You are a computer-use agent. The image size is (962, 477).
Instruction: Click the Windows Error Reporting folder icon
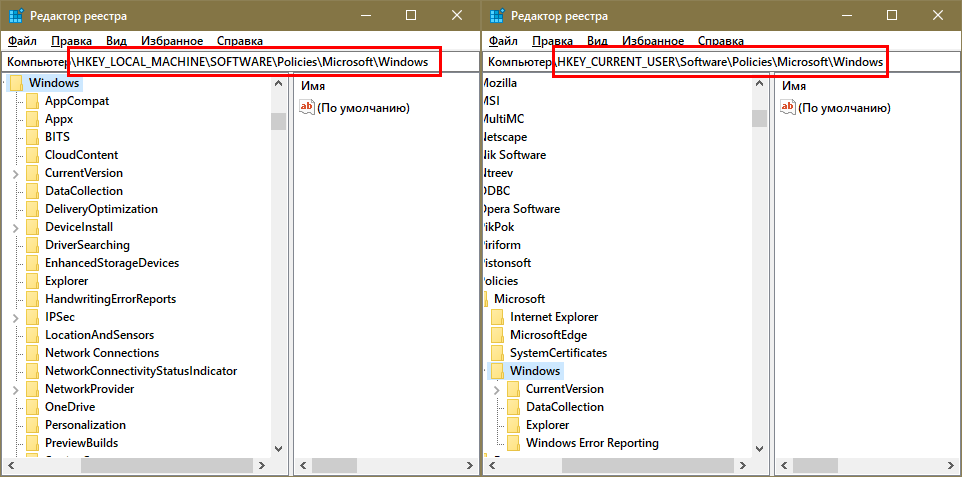click(513, 443)
